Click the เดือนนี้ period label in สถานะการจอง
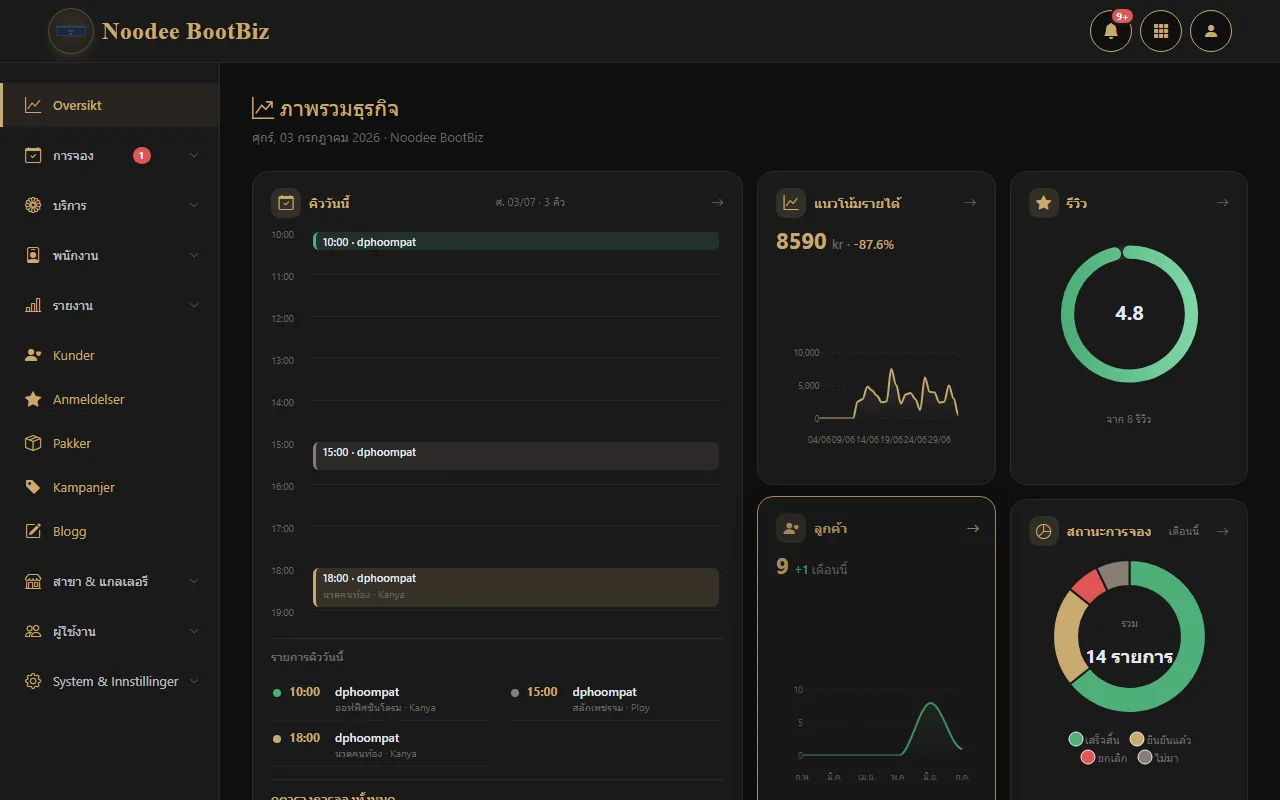The width and height of the screenshot is (1280, 800). 1184,531
